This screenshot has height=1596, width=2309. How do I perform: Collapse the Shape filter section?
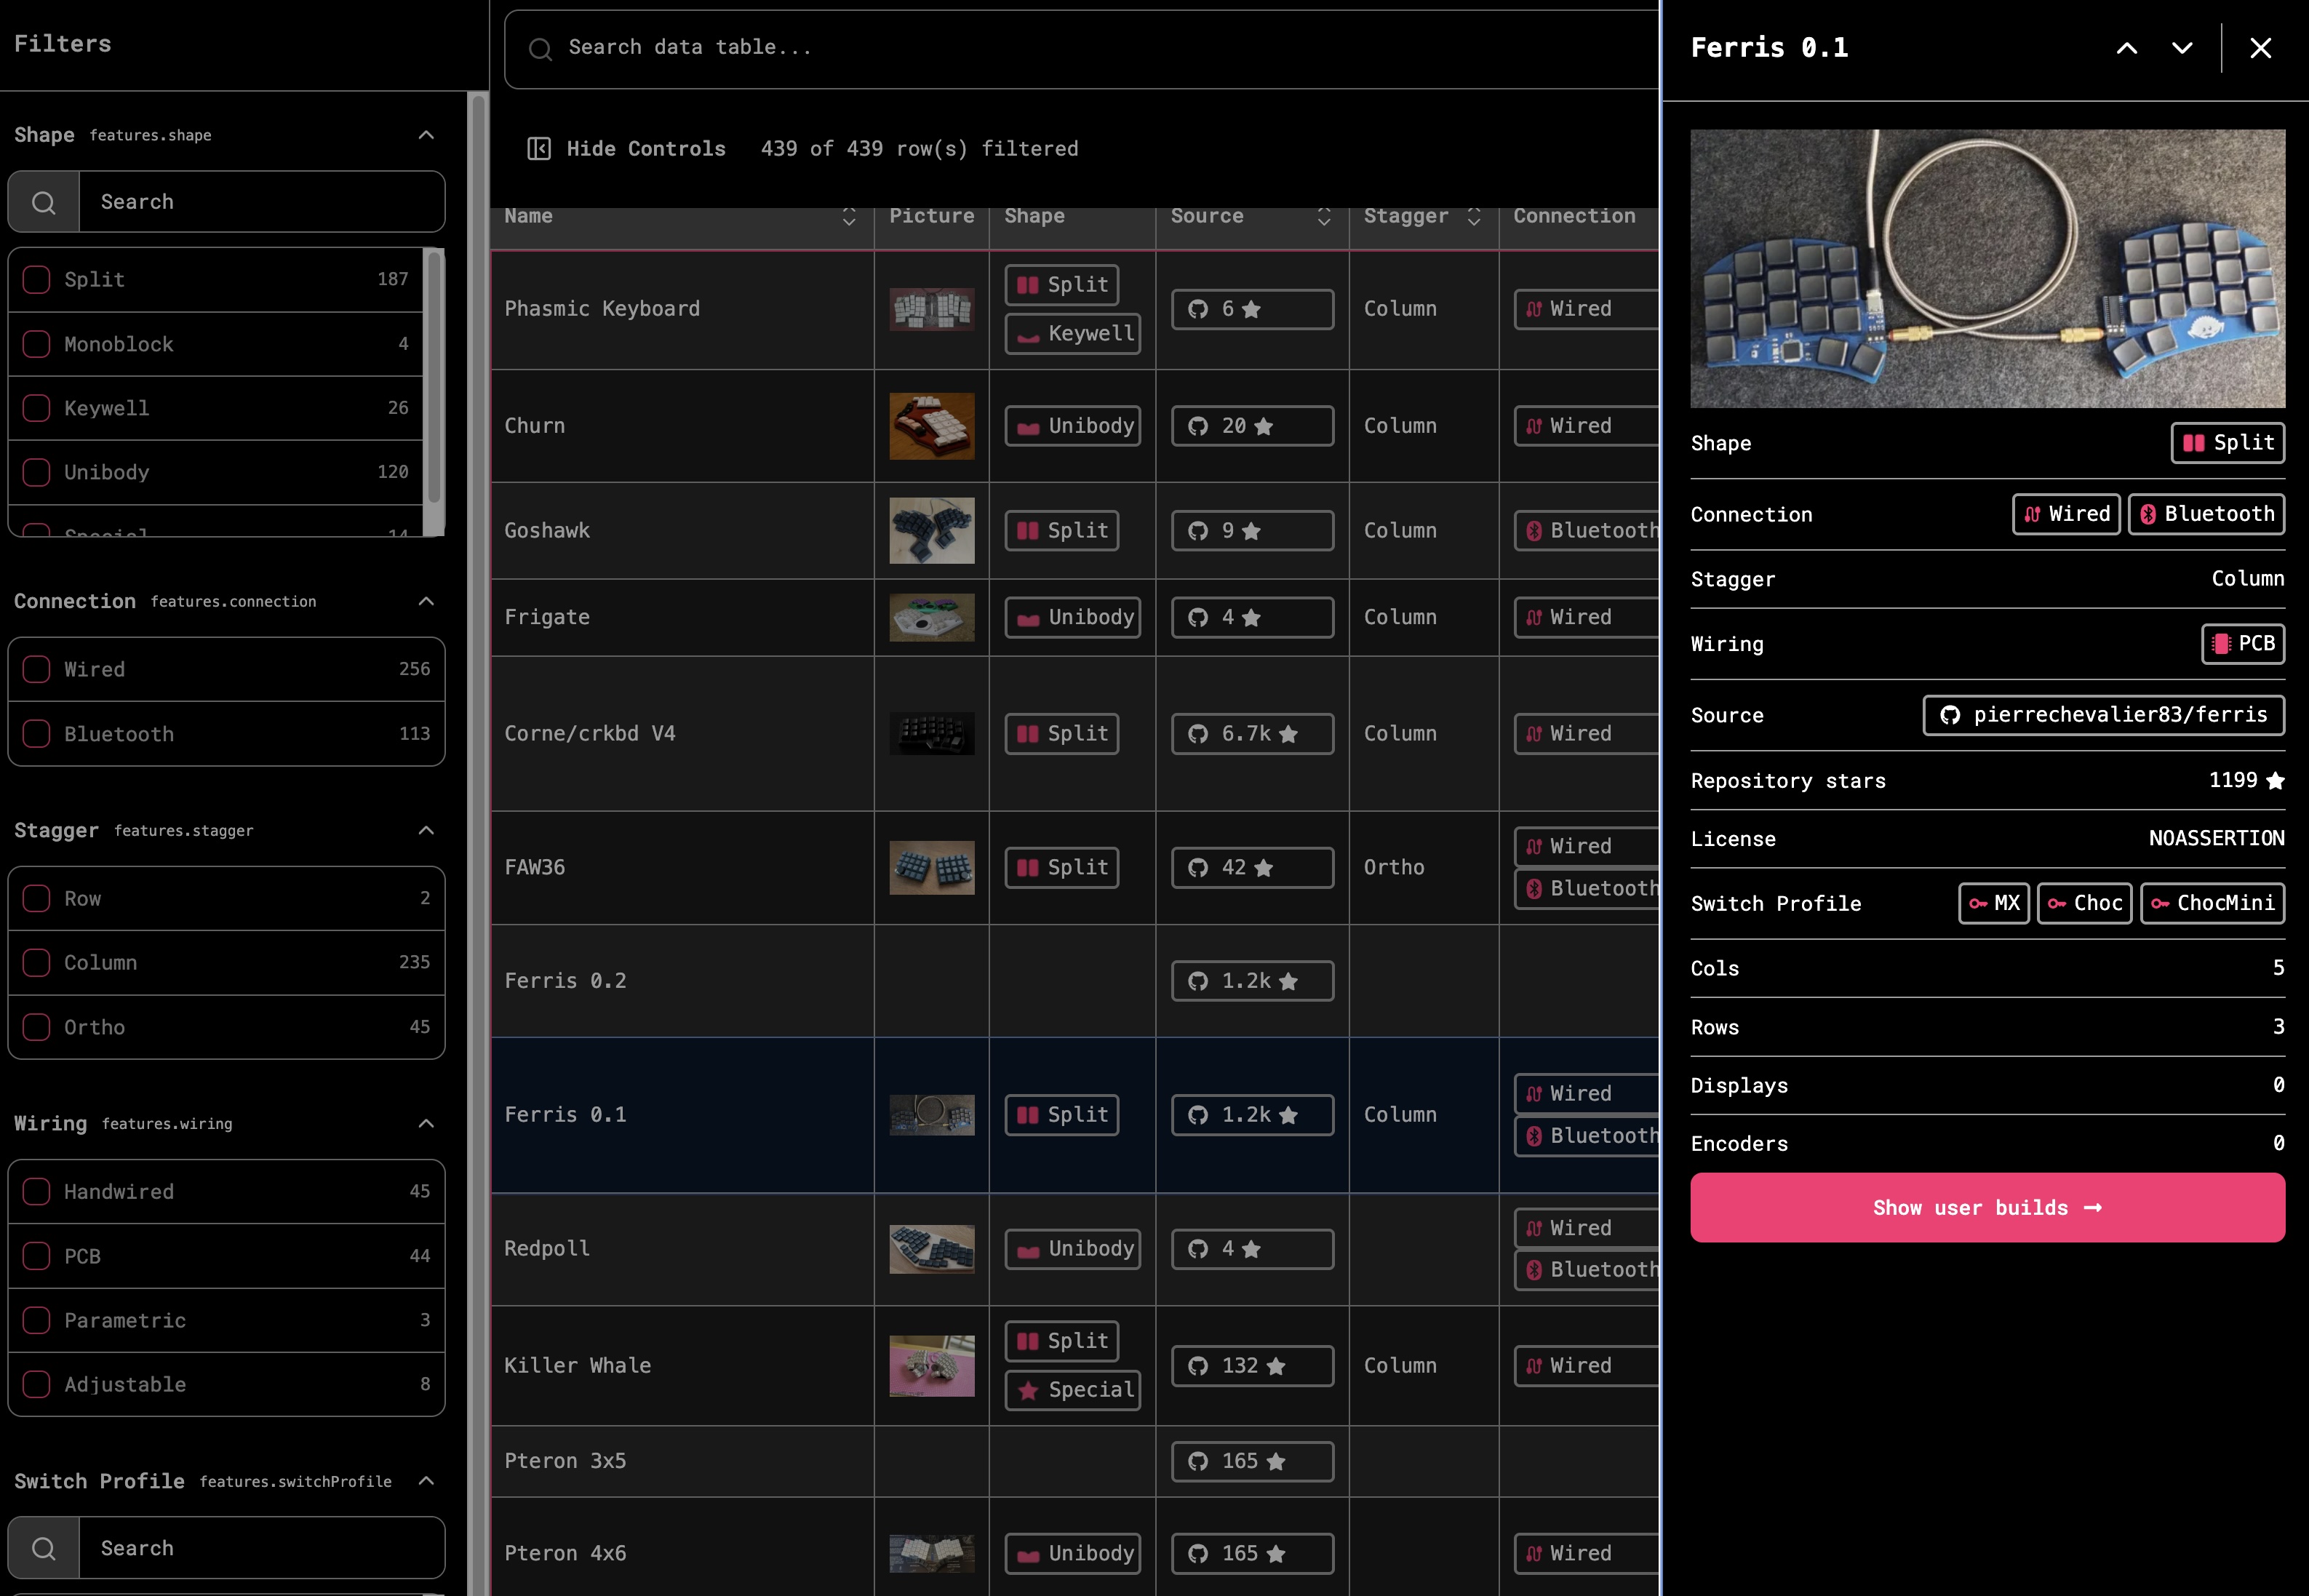pyautogui.click(x=426, y=135)
